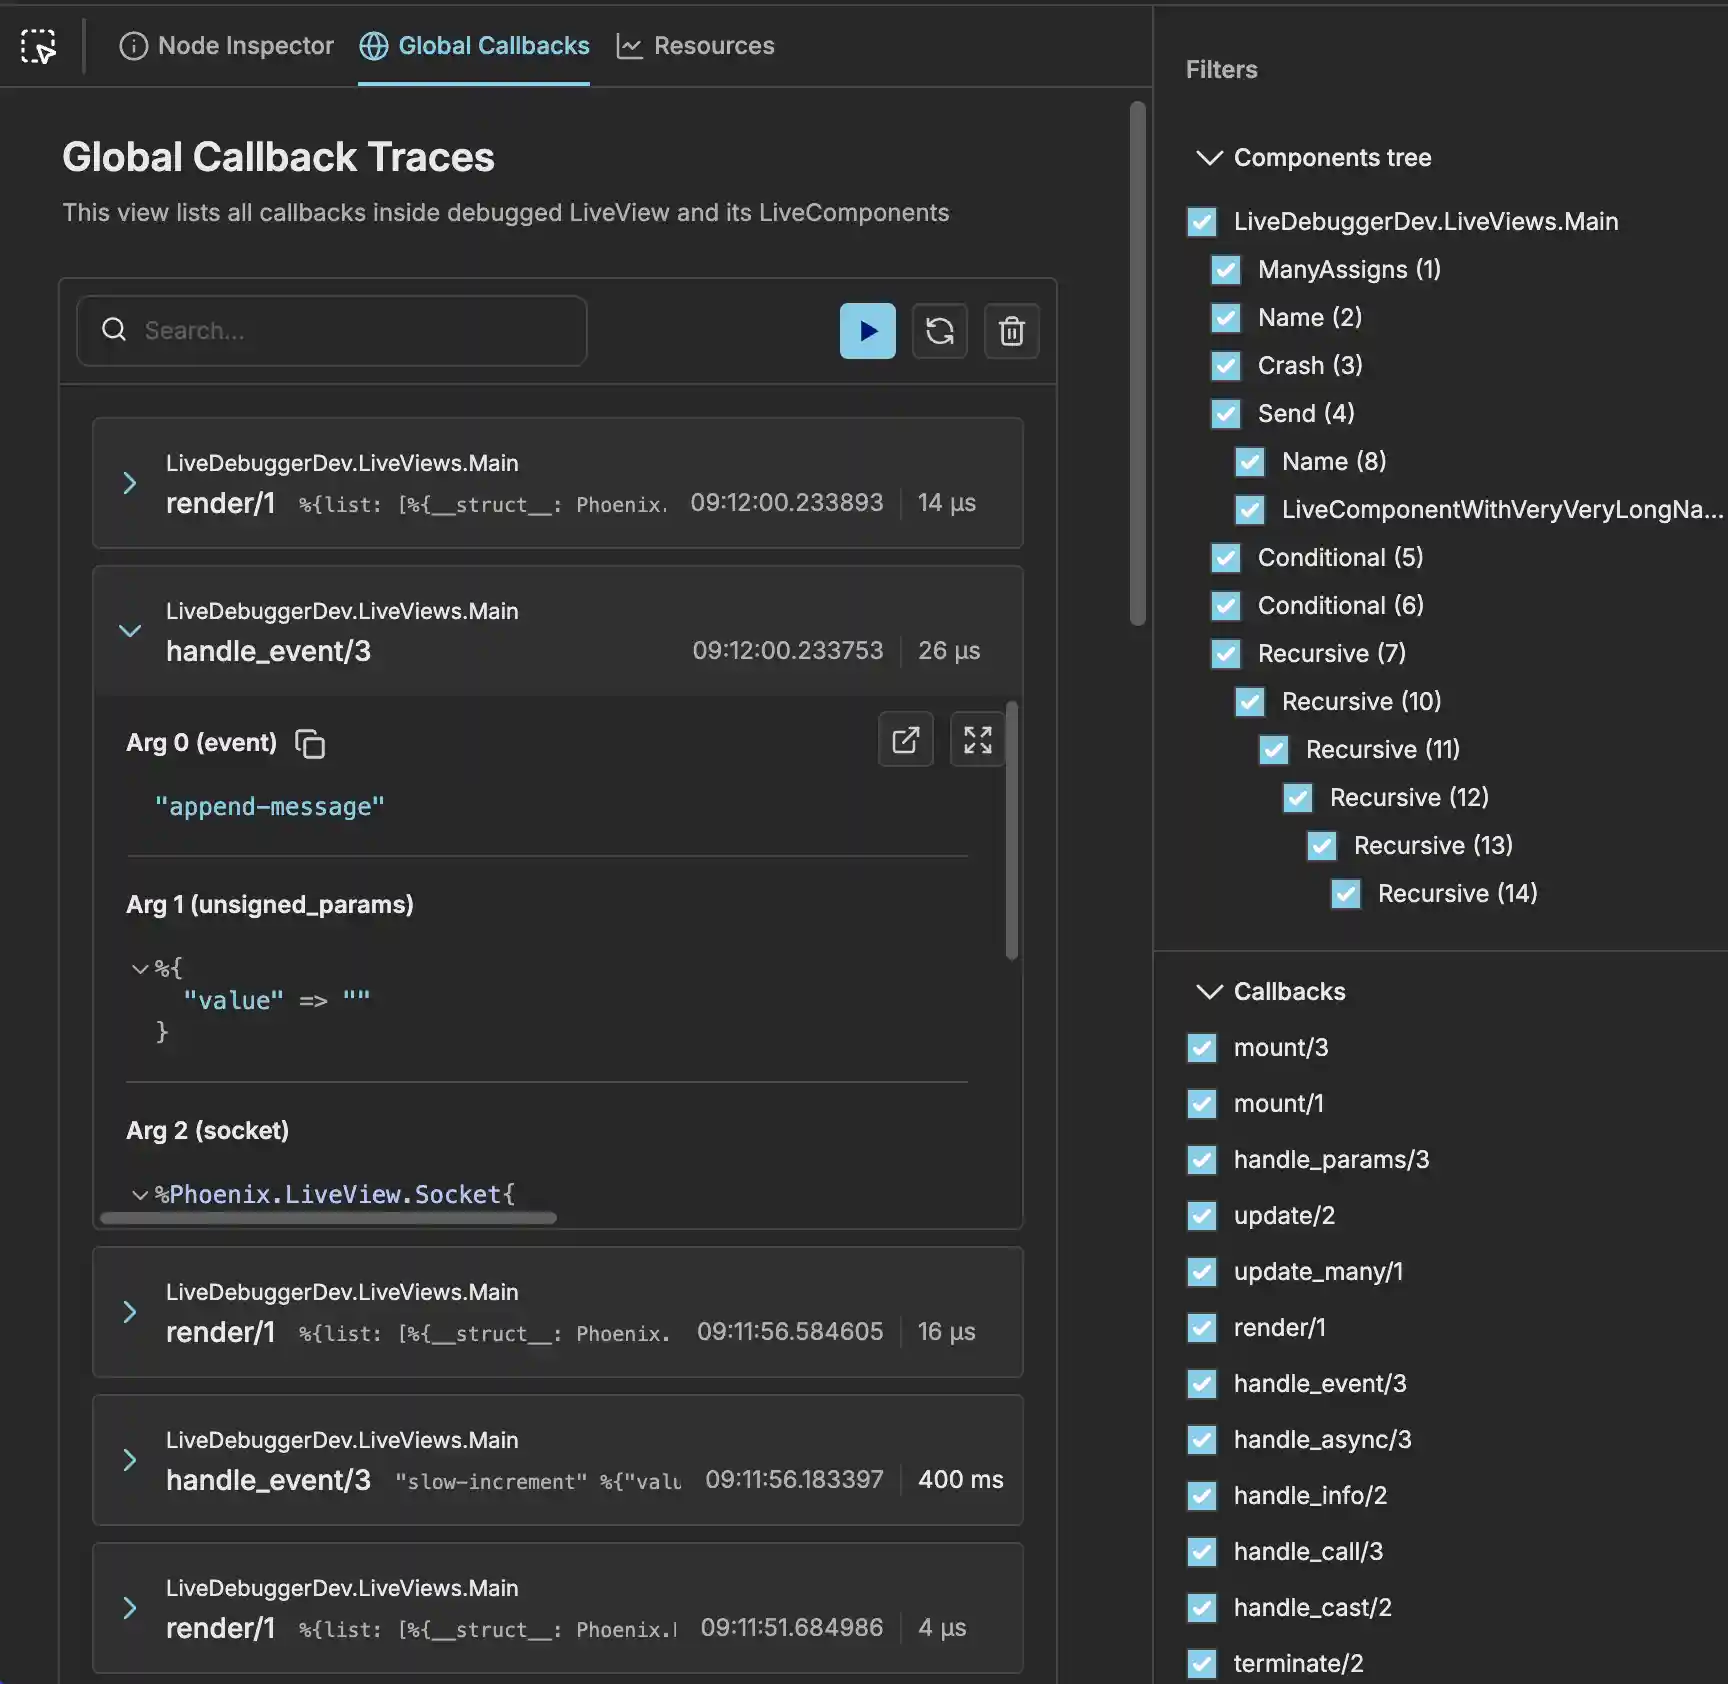Toggle Recursive (12) checkbox
1728x1684 pixels.
click(1298, 798)
